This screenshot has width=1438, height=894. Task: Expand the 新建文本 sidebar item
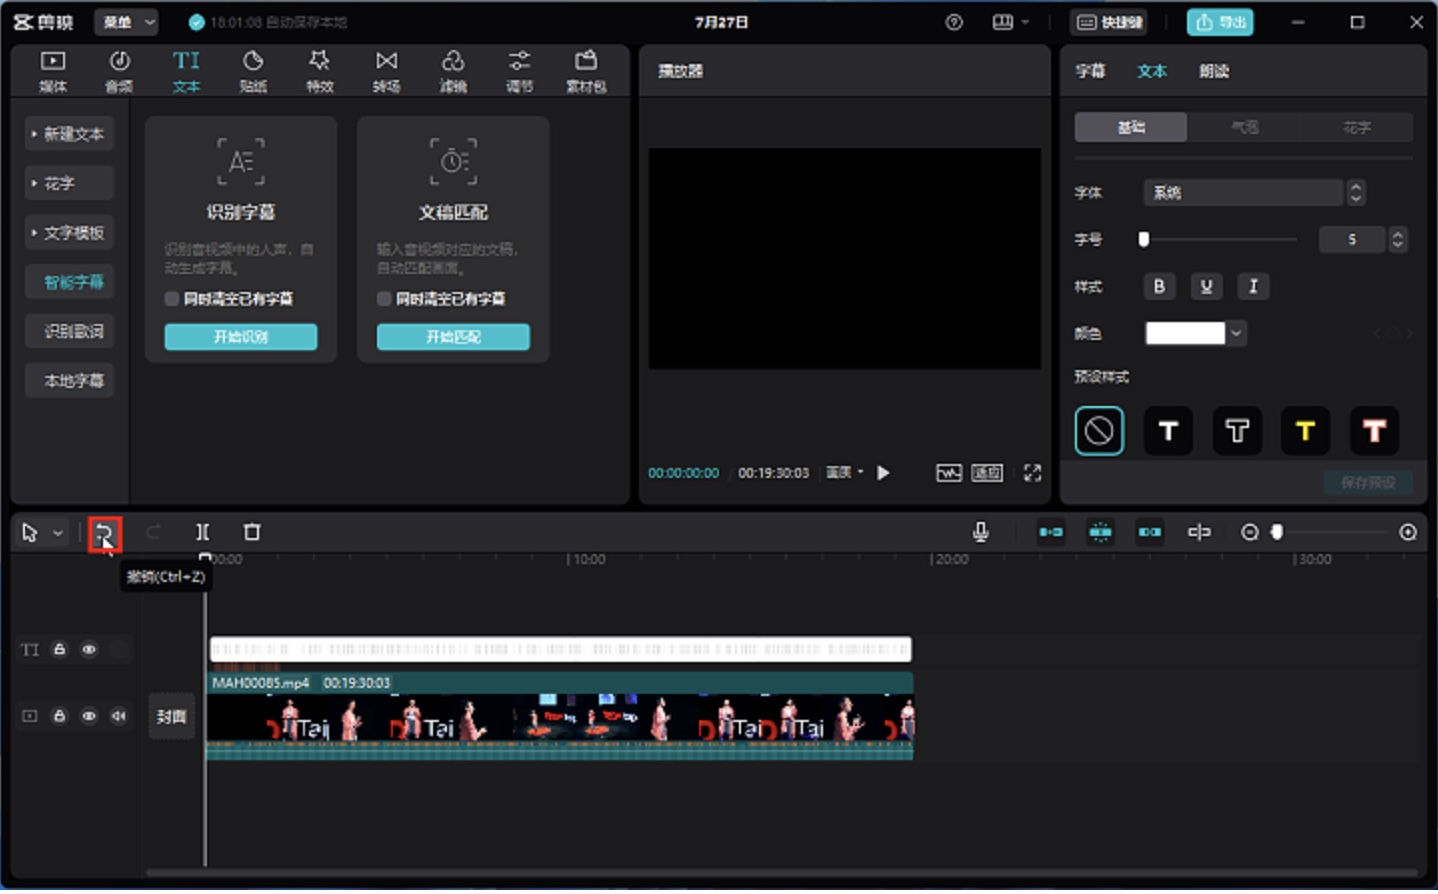click(70, 134)
